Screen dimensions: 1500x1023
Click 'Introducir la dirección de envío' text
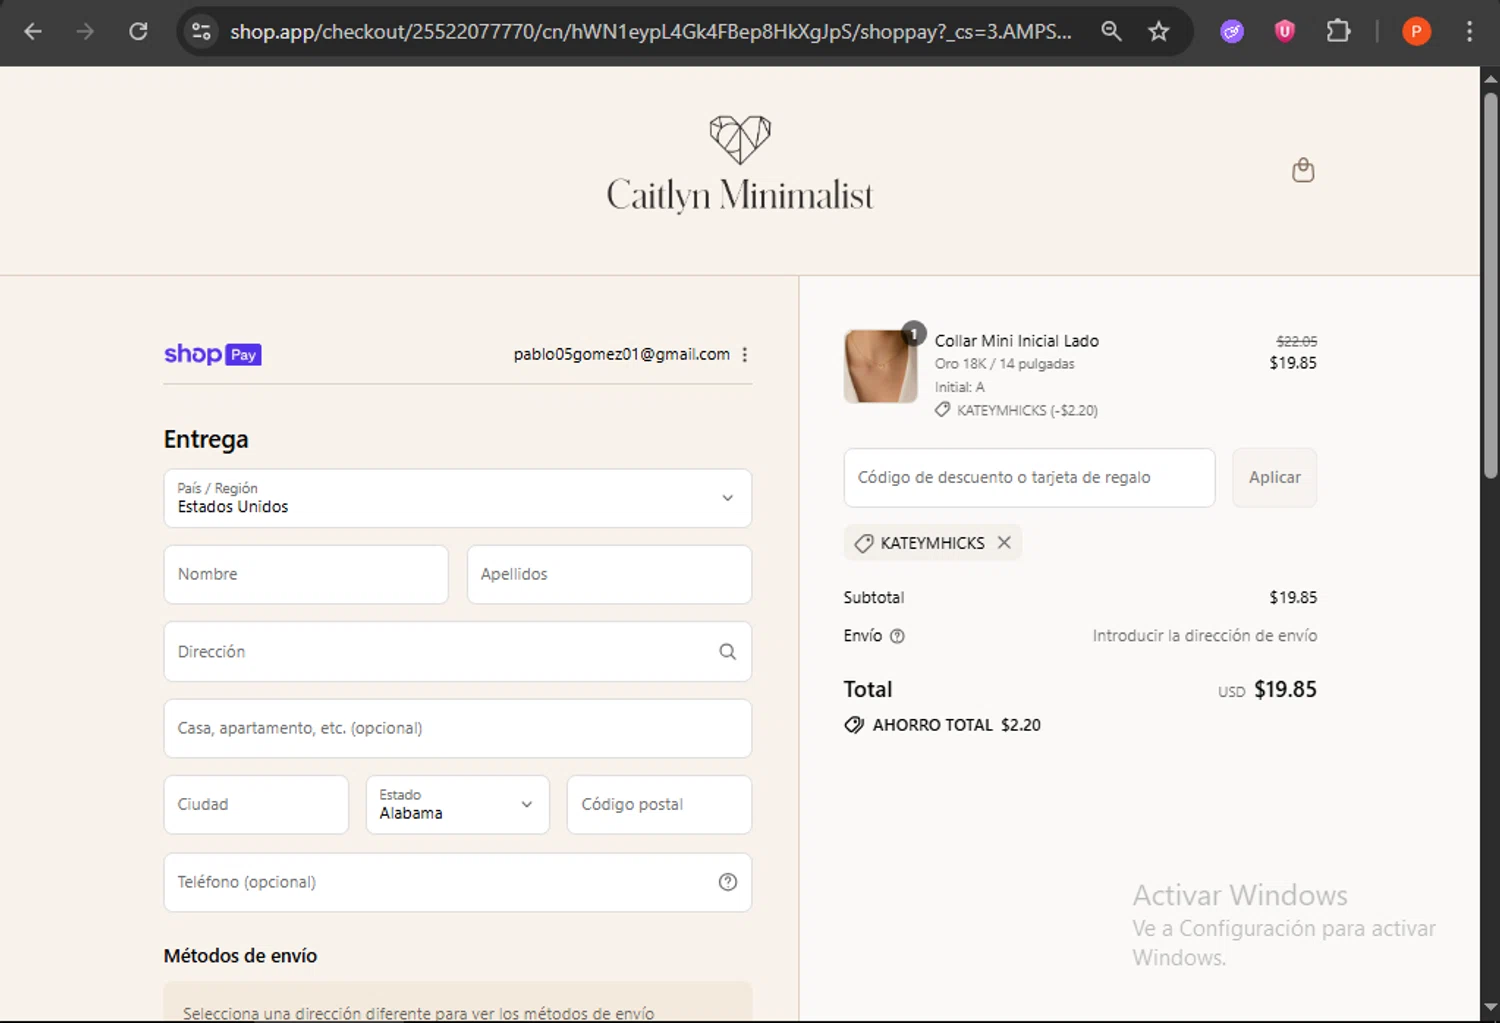pyautogui.click(x=1204, y=636)
